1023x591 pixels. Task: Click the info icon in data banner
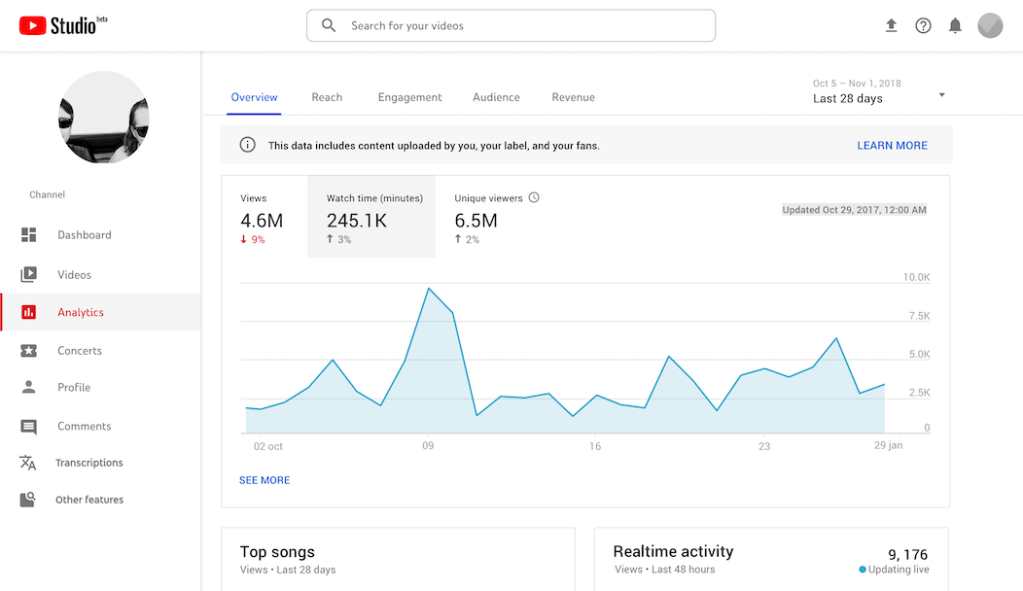pos(247,145)
